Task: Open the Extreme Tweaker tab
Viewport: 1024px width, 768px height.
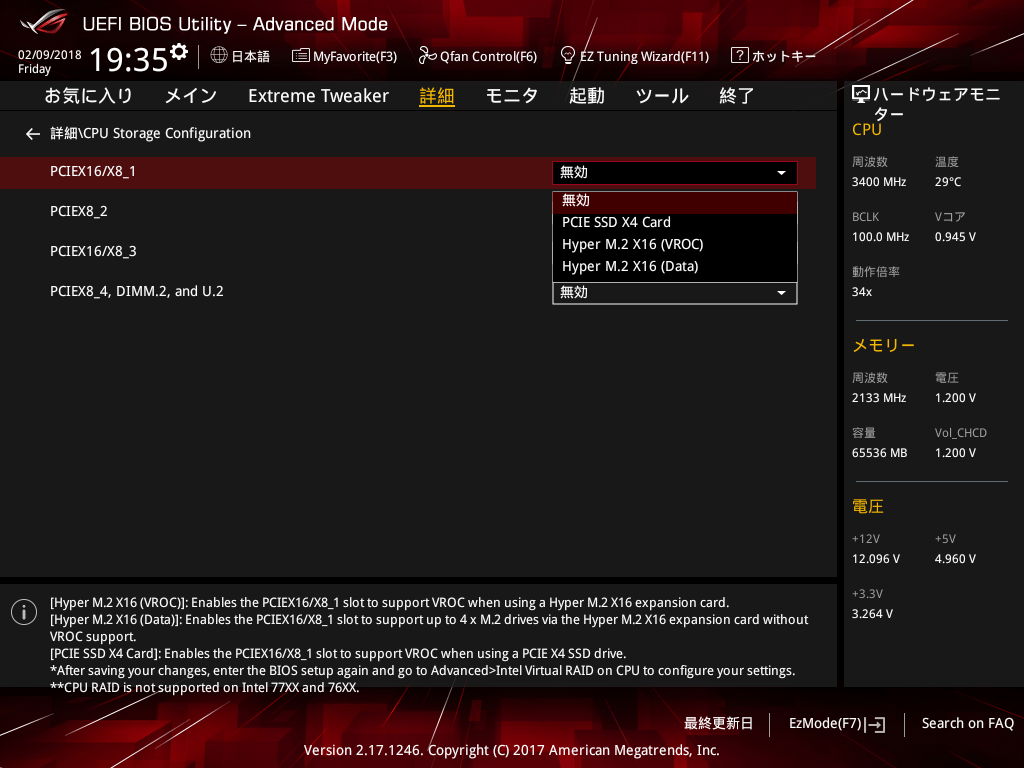Action: (x=318, y=96)
